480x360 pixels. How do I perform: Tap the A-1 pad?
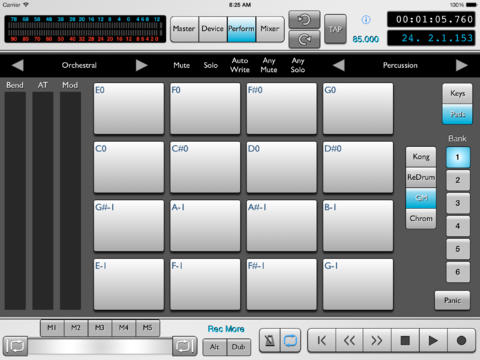pos(205,226)
